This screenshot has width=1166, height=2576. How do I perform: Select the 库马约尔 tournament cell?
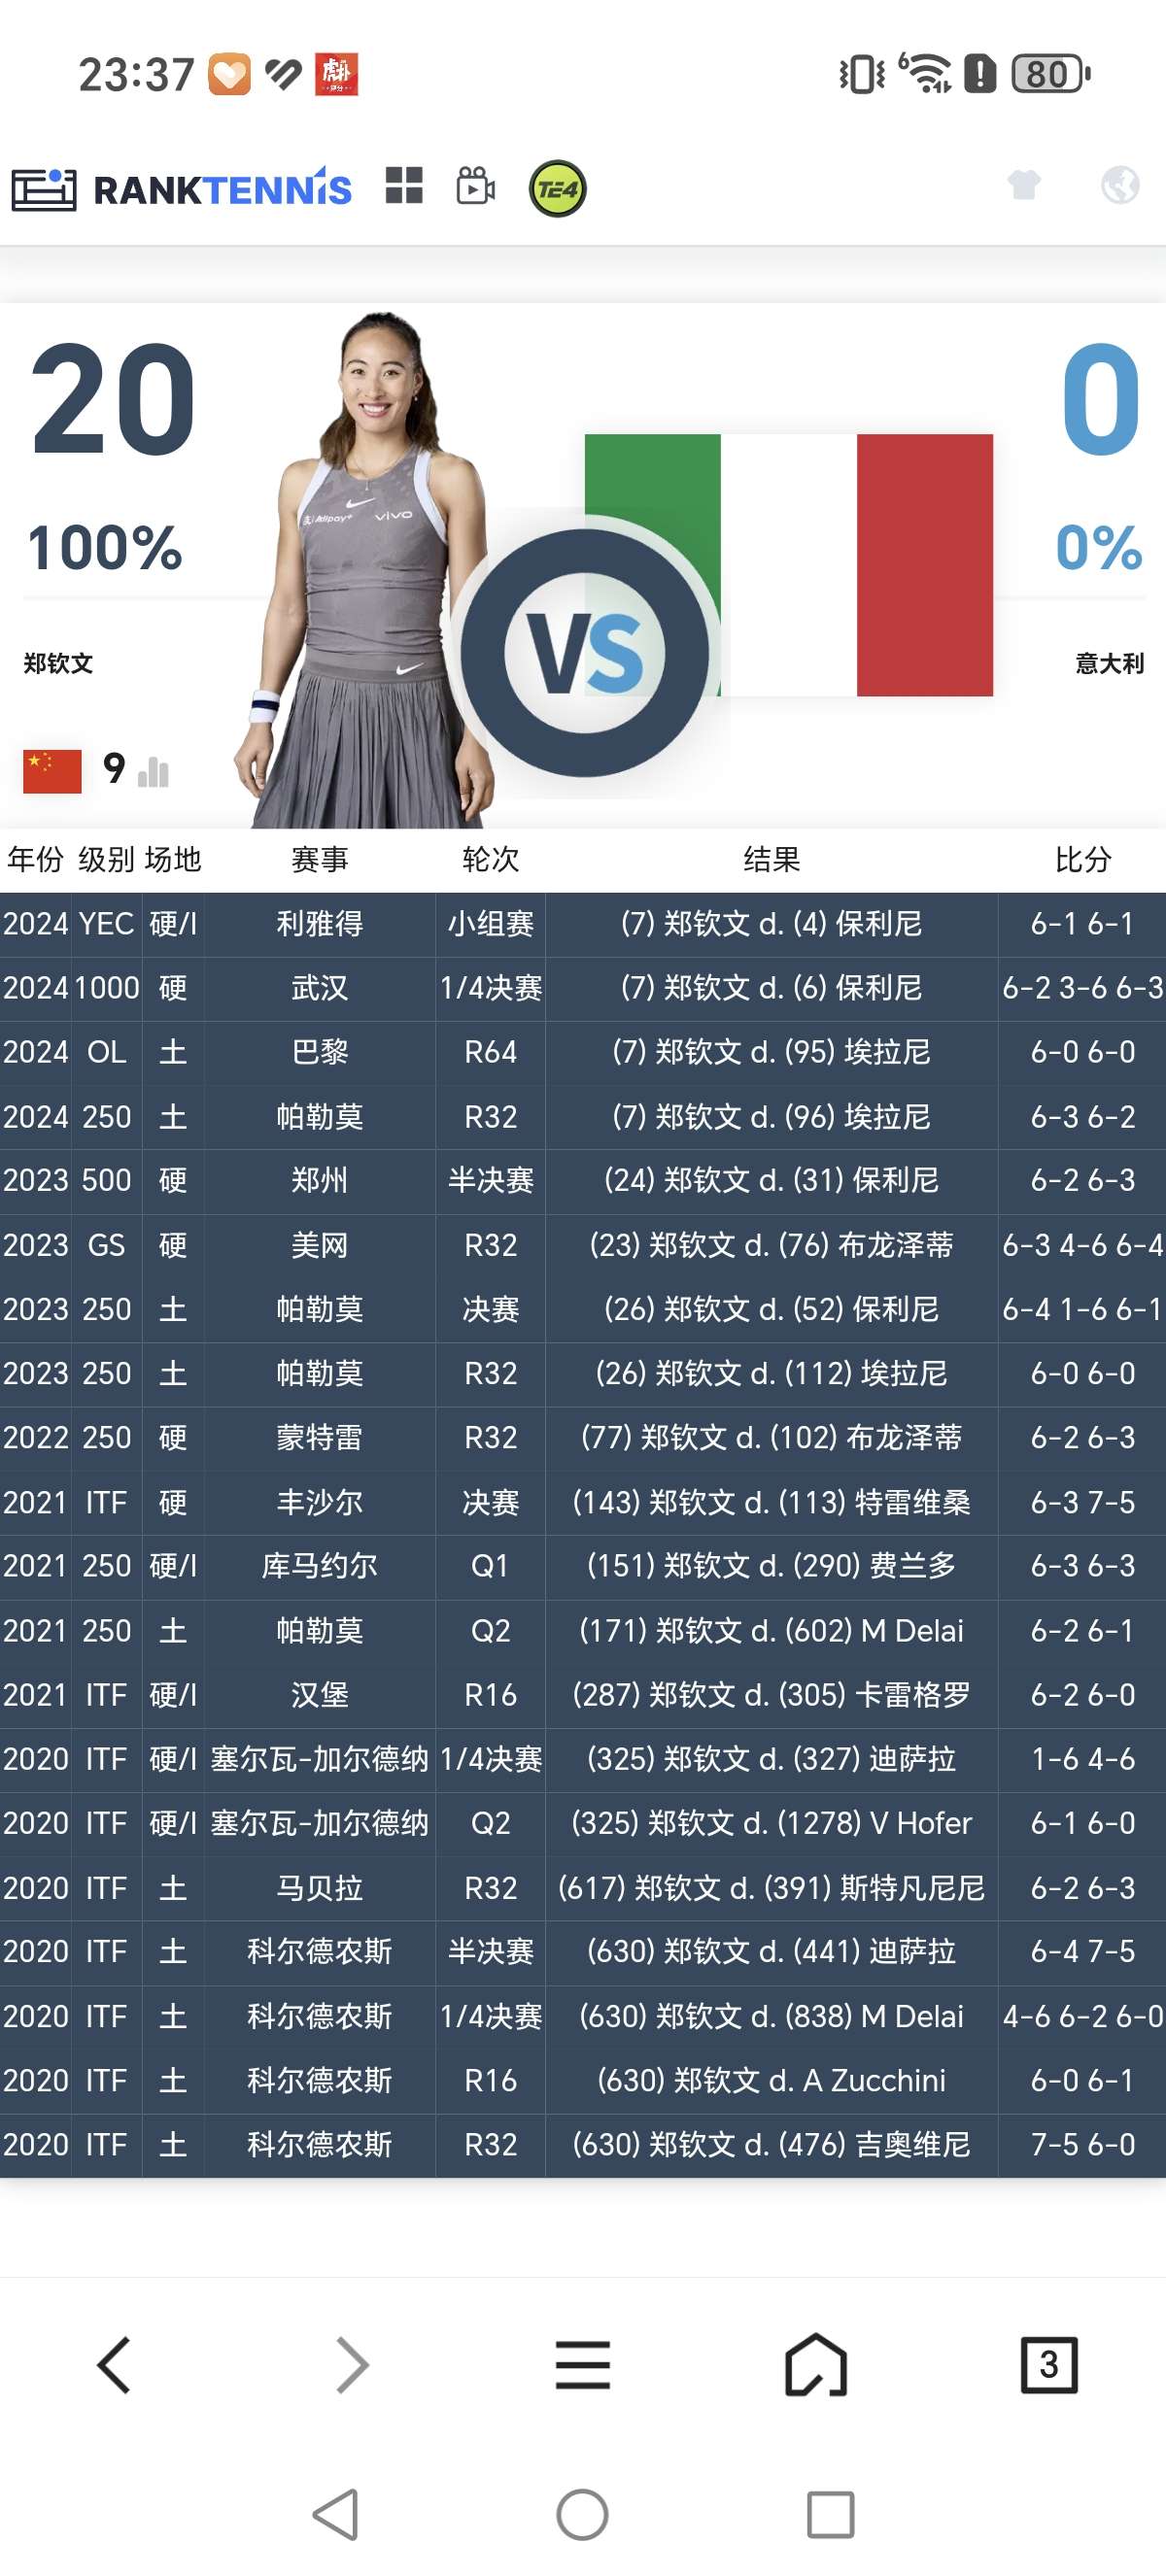[x=320, y=1565]
